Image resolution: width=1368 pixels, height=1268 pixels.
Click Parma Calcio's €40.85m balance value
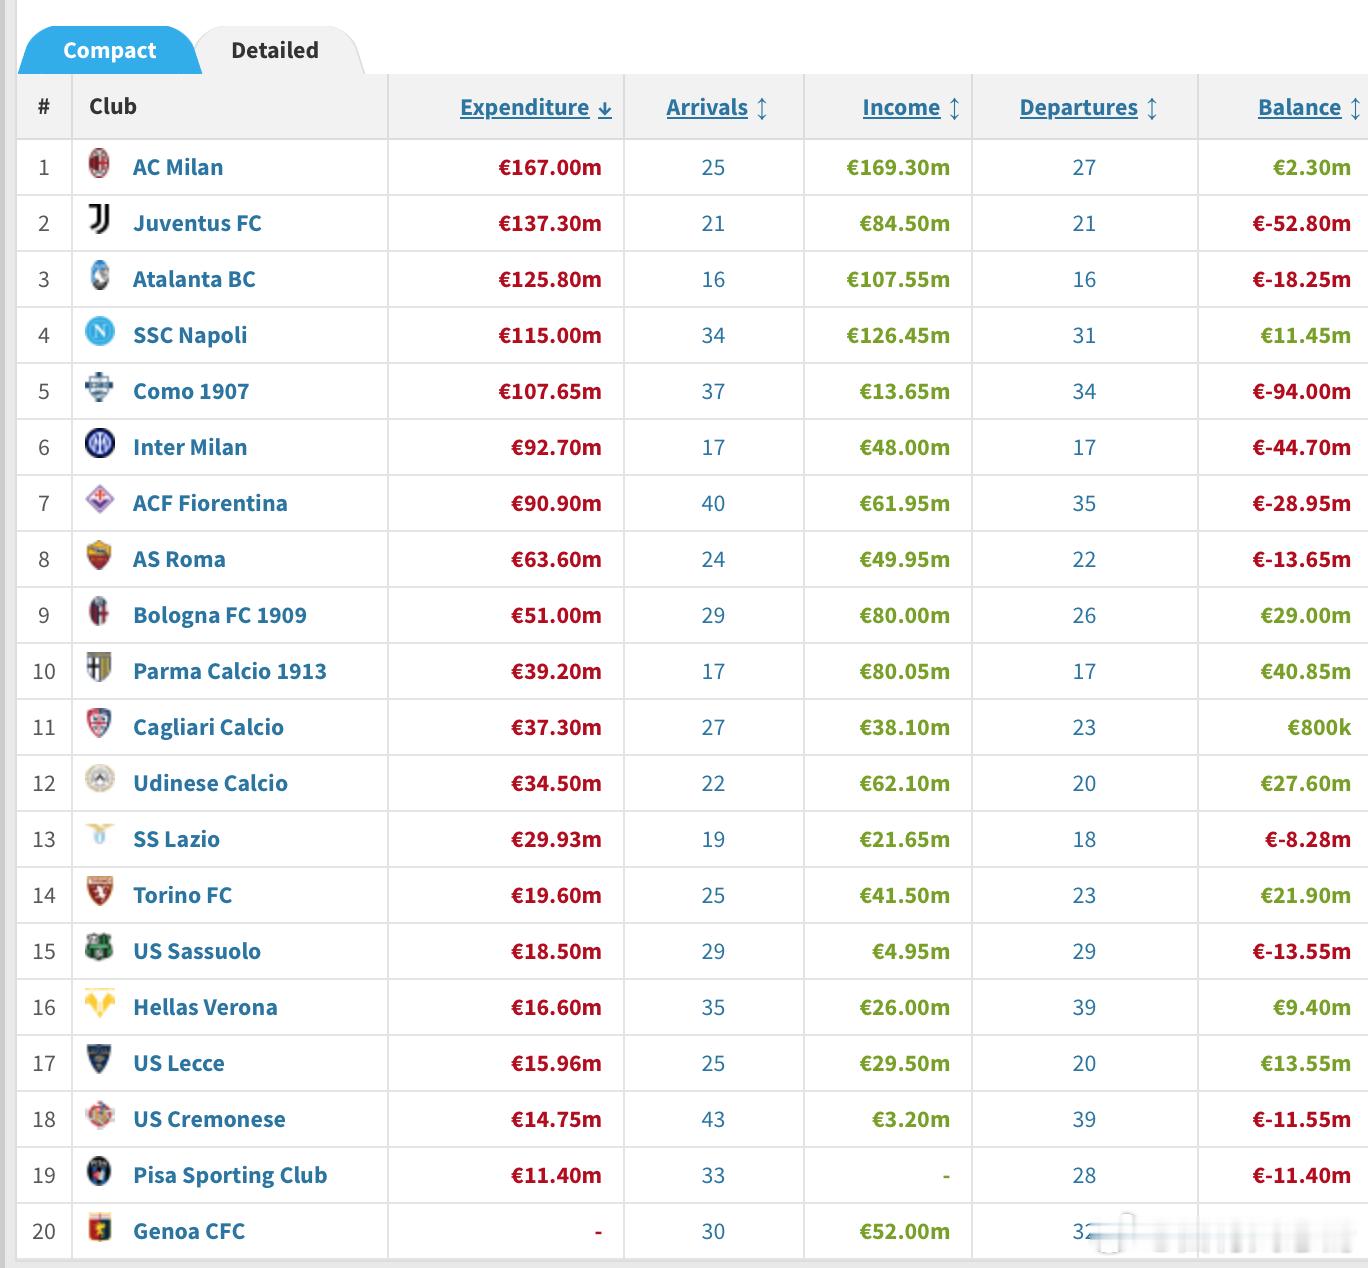[1306, 671]
